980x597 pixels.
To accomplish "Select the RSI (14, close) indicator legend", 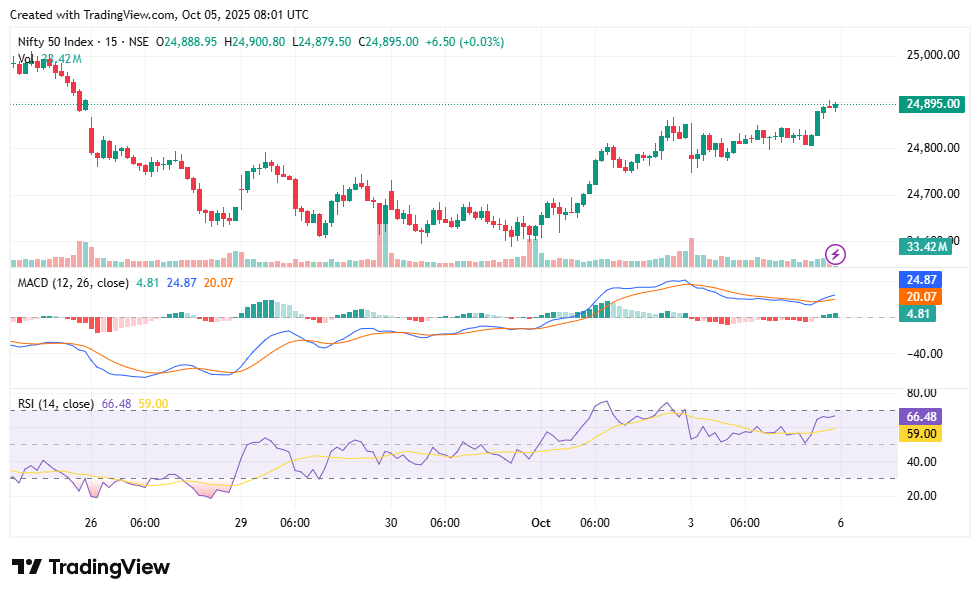I will coord(56,404).
